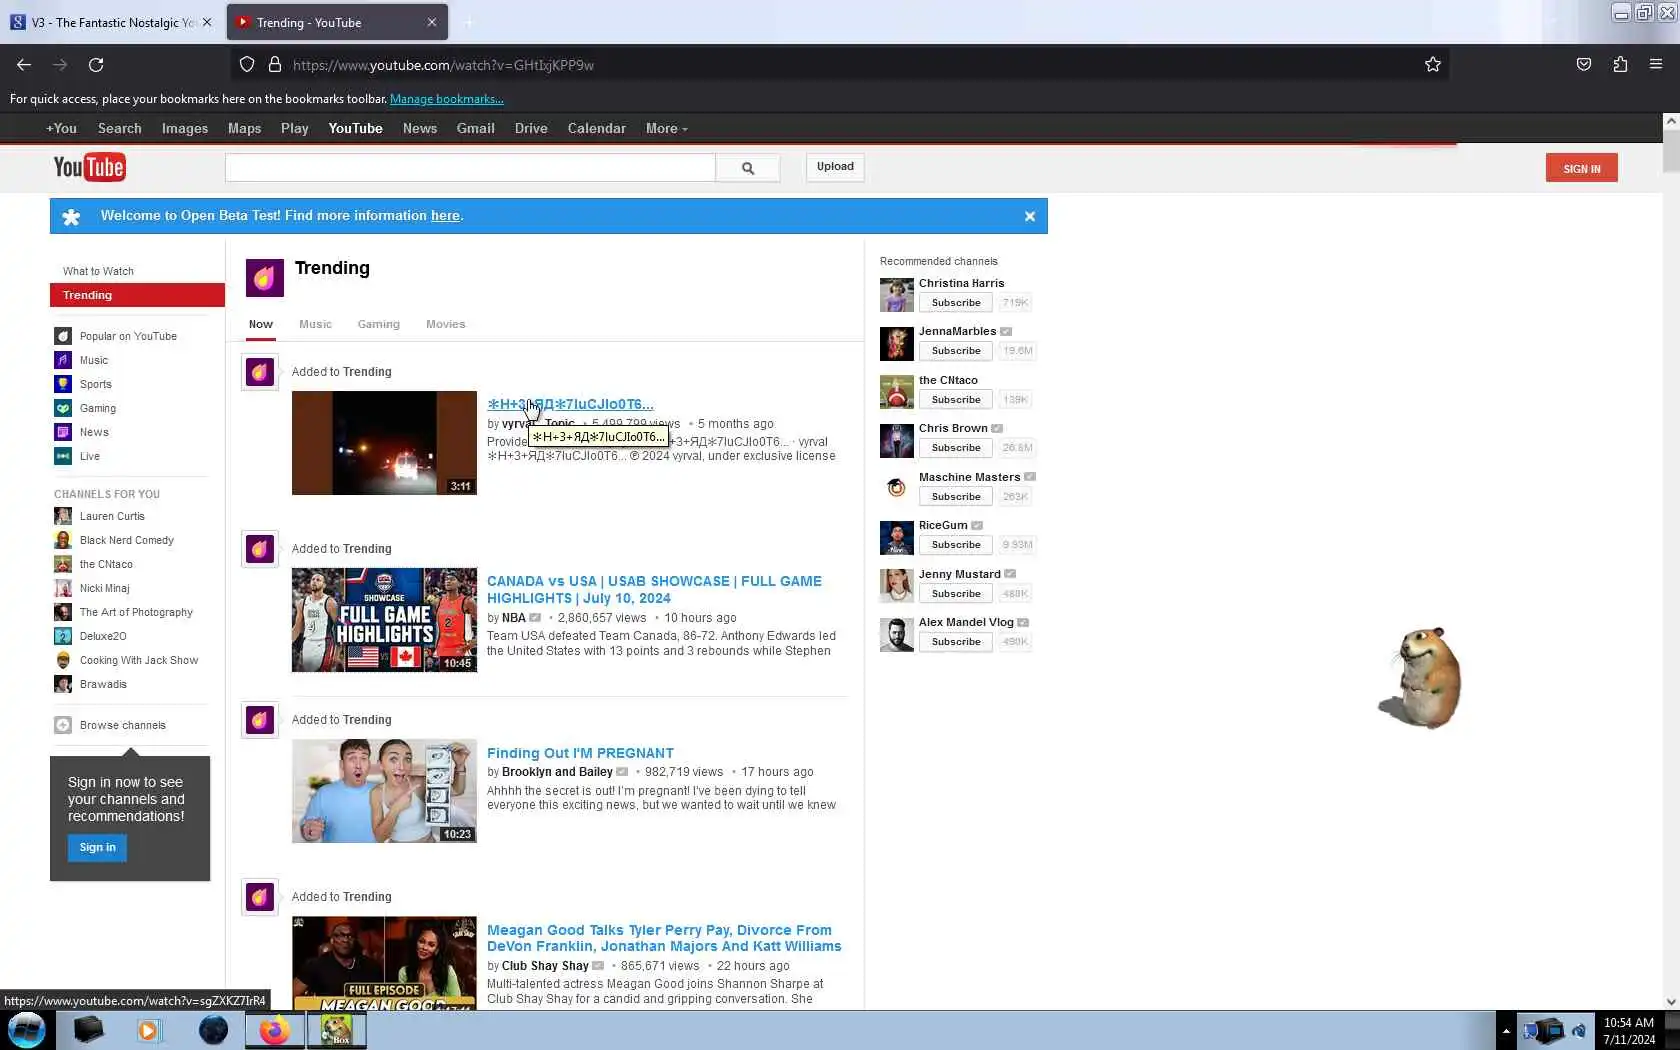Dismiss the Open Beta Test banner

[1029, 216]
